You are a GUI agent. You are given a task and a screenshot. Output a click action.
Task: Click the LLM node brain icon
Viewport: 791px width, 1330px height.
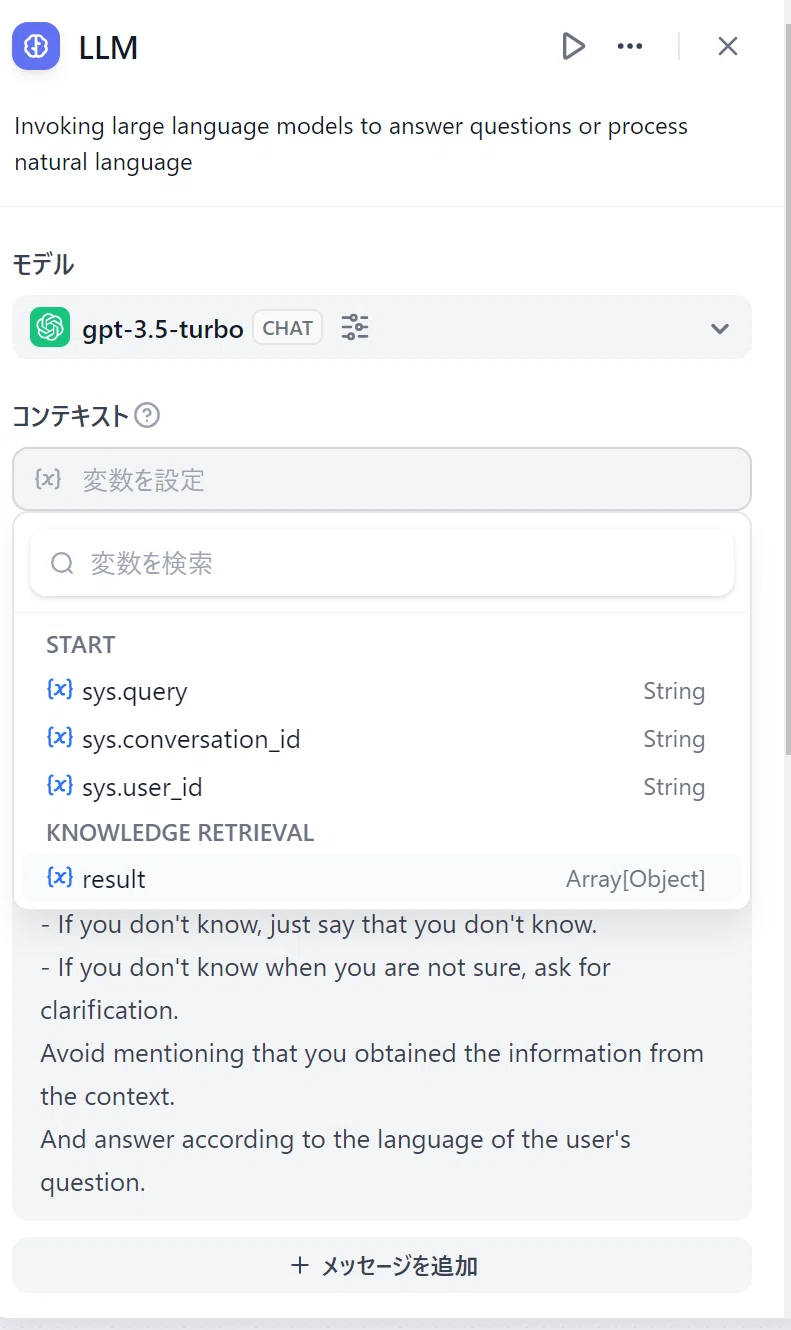coord(36,46)
